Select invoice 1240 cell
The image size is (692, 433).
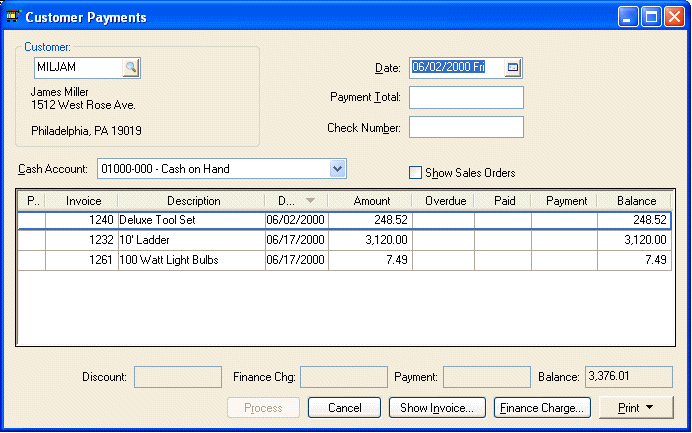82,220
